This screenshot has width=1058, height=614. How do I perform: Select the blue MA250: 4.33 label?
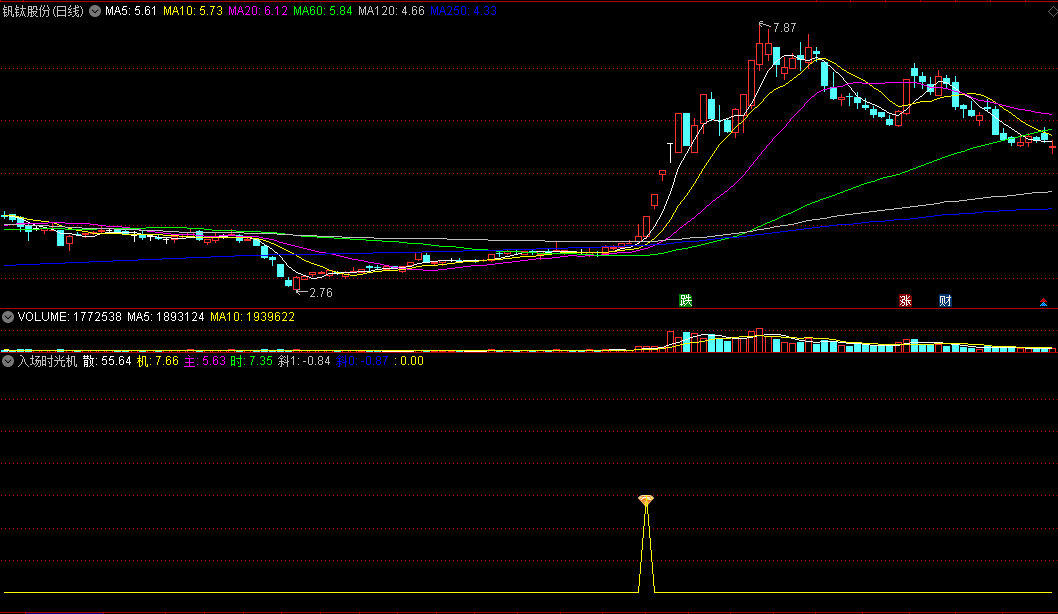[464, 11]
